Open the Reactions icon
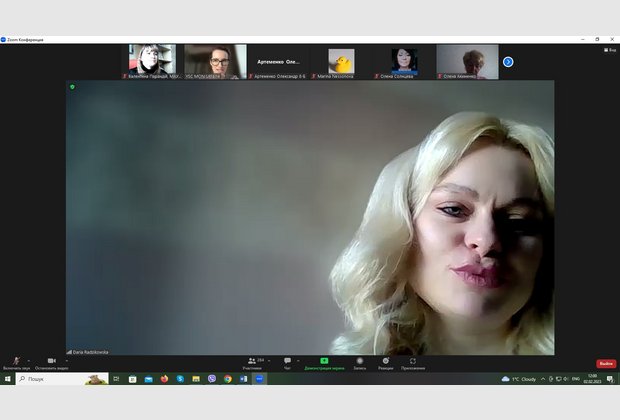620x420 pixels. point(385,361)
